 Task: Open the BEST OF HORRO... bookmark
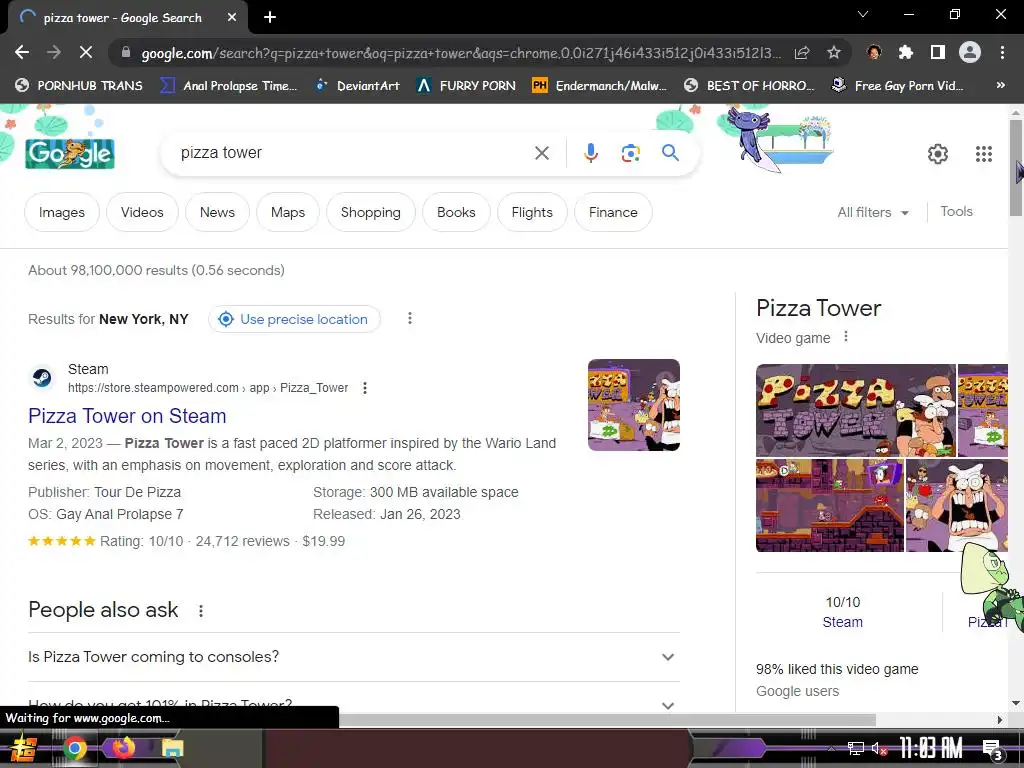749,85
